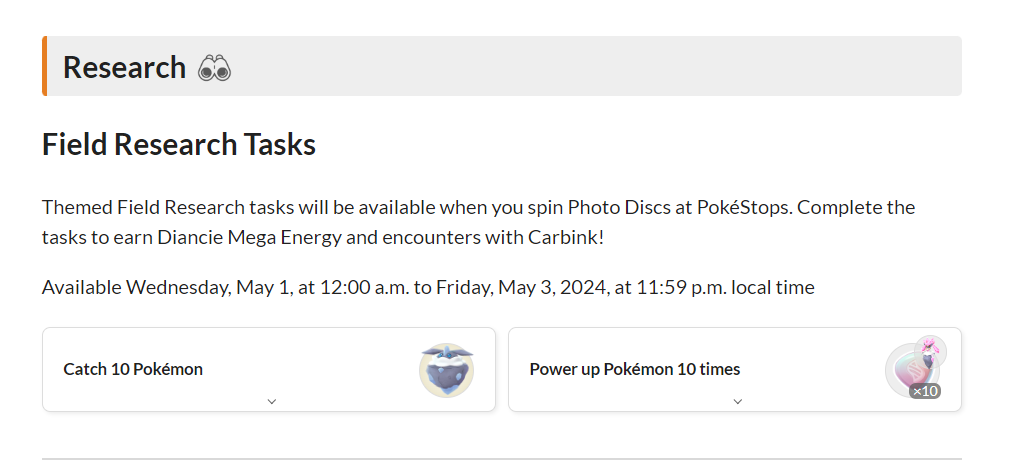Click the Diancie Mega Energy reward icon
The image size is (1023, 468).
tap(911, 370)
